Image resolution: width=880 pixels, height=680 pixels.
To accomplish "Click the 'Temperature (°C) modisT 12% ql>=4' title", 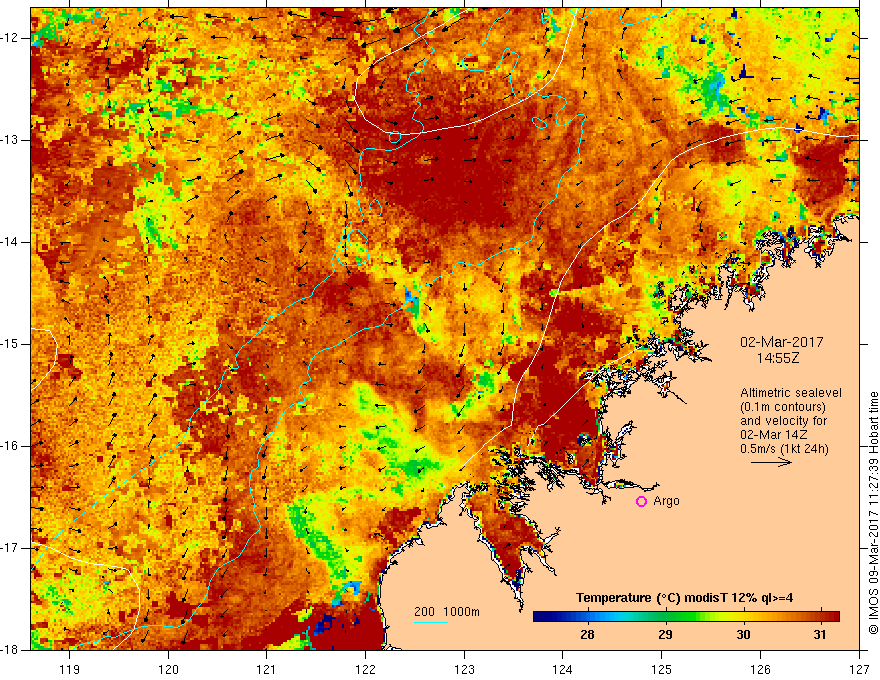I will point(684,598).
